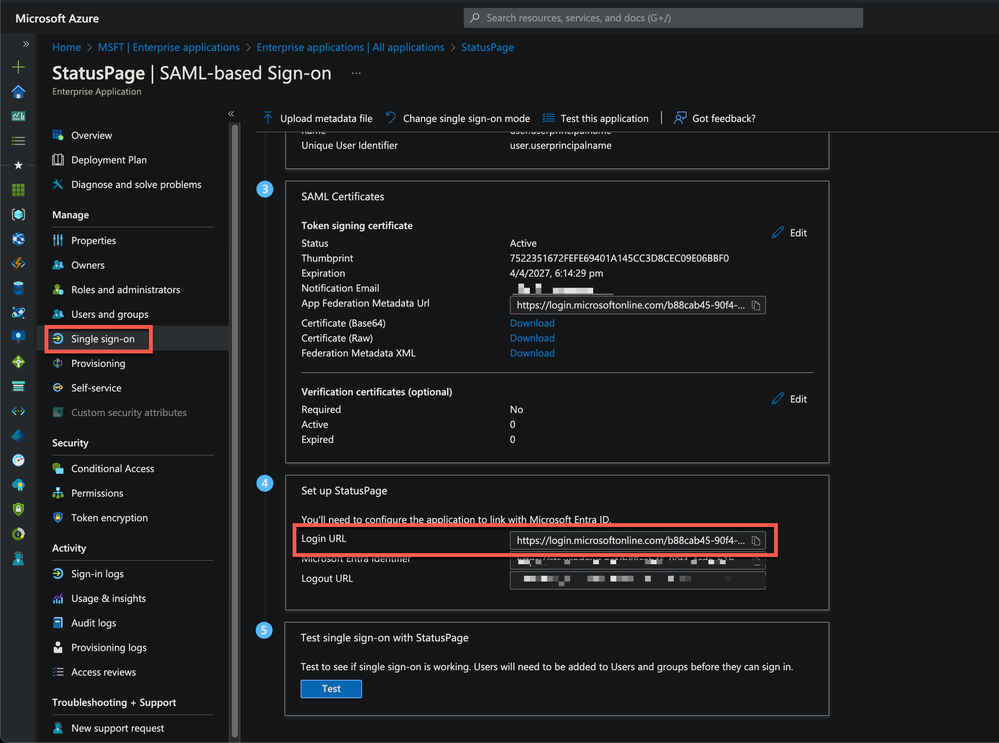Copy the Login URL to clipboard
Image resolution: width=999 pixels, height=743 pixels.
[x=756, y=540]
